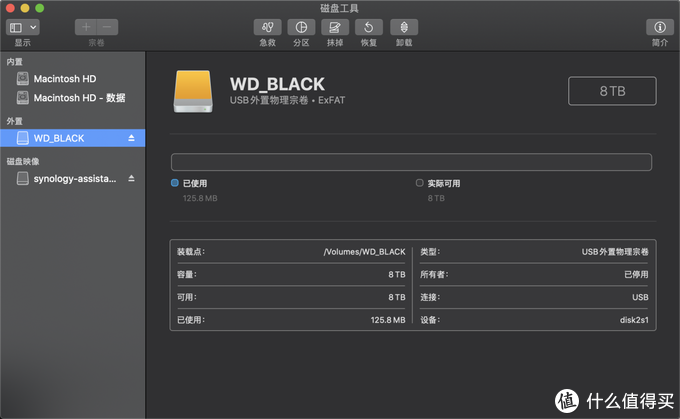Select WD_BLACK in the external list
Viewport: 680px width, 419px height.
click(x=73, y=138)
